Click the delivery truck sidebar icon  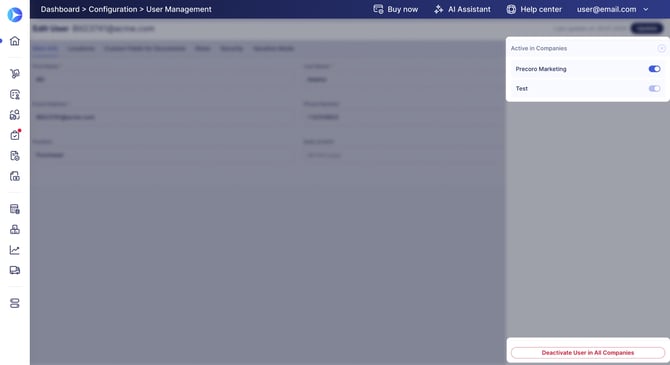(x=15, y=270)
